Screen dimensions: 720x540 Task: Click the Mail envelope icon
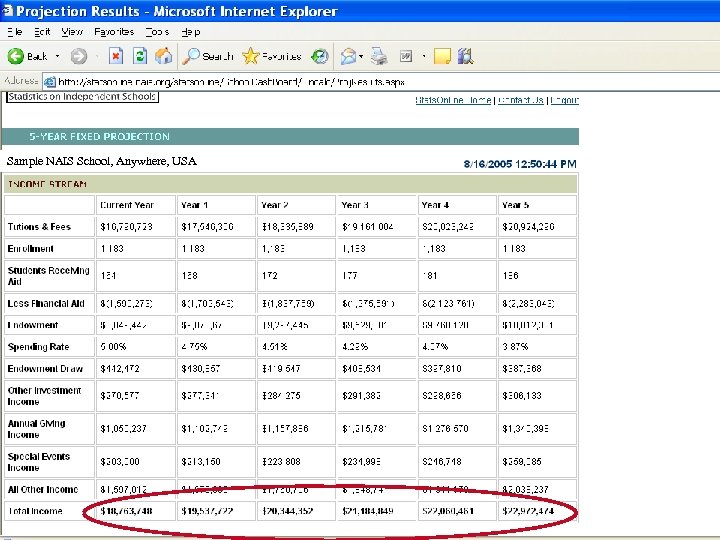click(349, 56)
